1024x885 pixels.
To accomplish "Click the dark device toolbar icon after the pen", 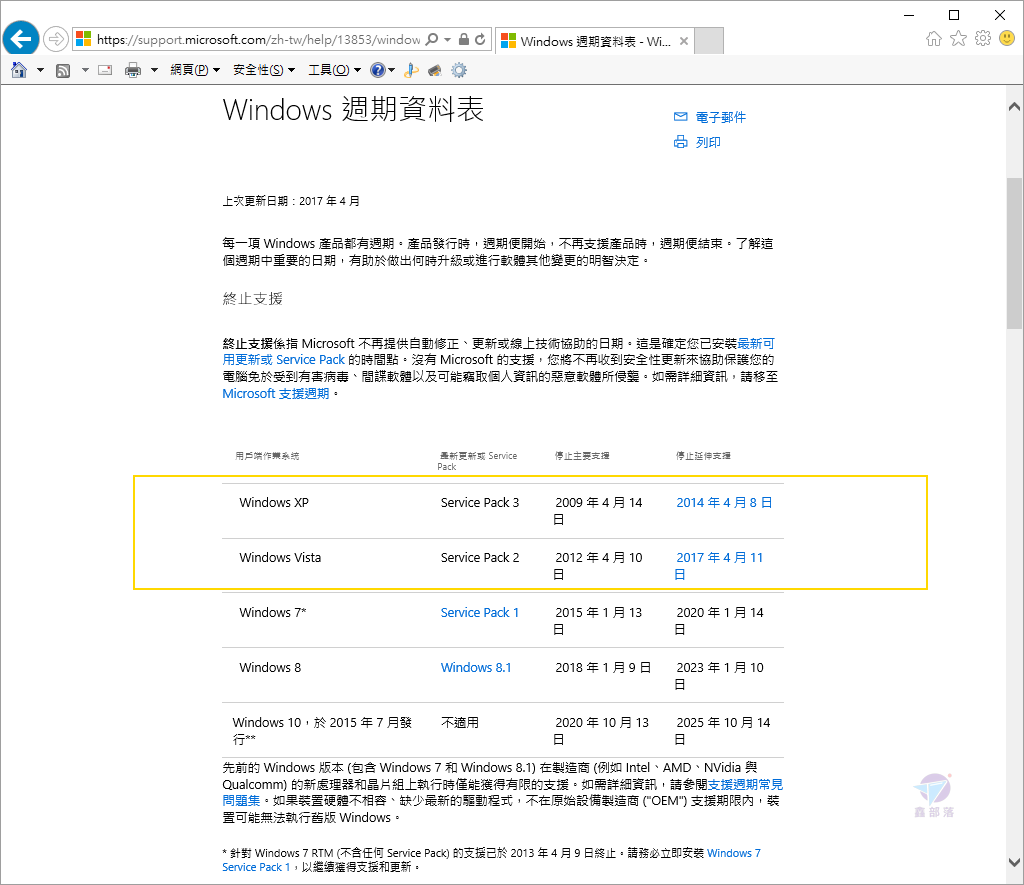I will 435,70.
